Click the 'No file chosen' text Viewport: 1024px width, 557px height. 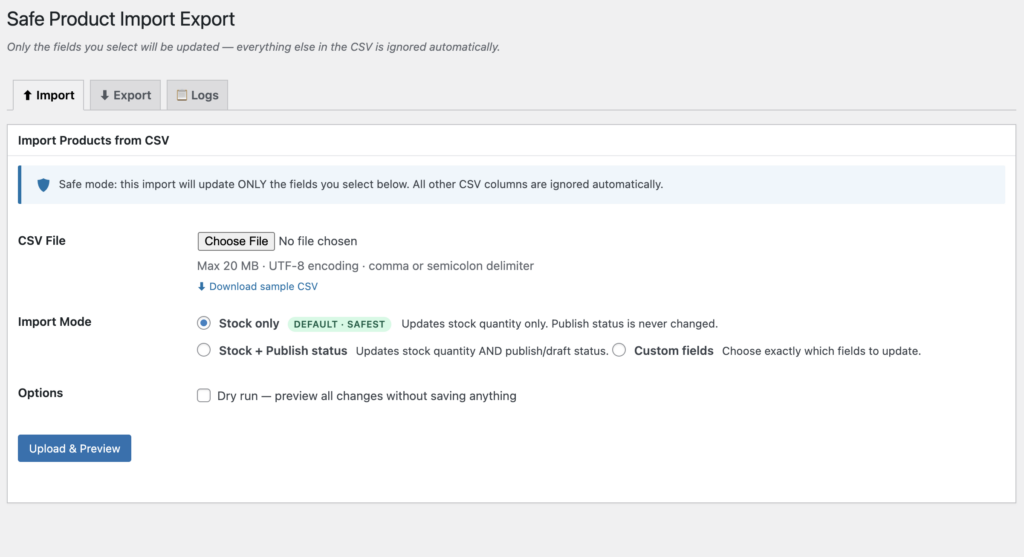(318, 241)
